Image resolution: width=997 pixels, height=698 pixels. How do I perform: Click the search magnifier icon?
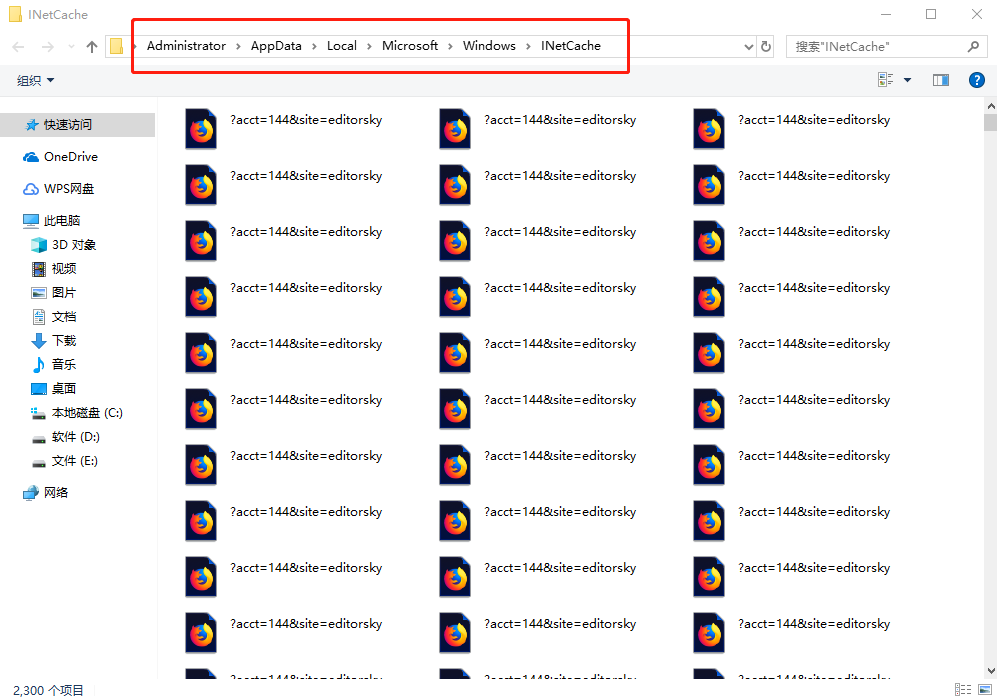click(x=973, y=46)
